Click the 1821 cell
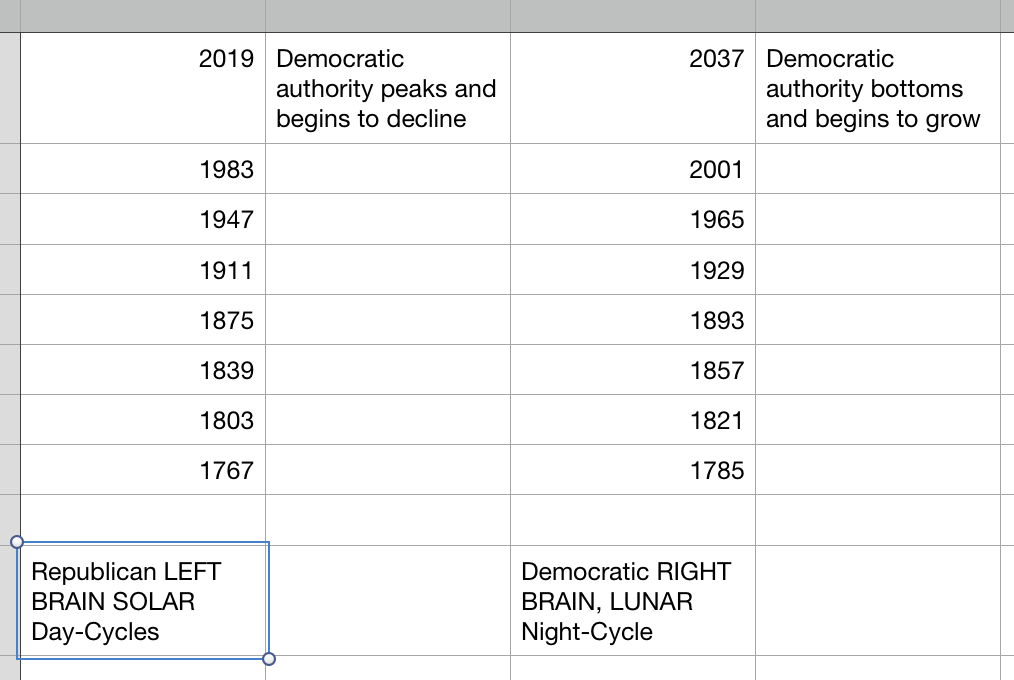The width and height of the screenshot is (1014, 680). click(x=632, y=420)
